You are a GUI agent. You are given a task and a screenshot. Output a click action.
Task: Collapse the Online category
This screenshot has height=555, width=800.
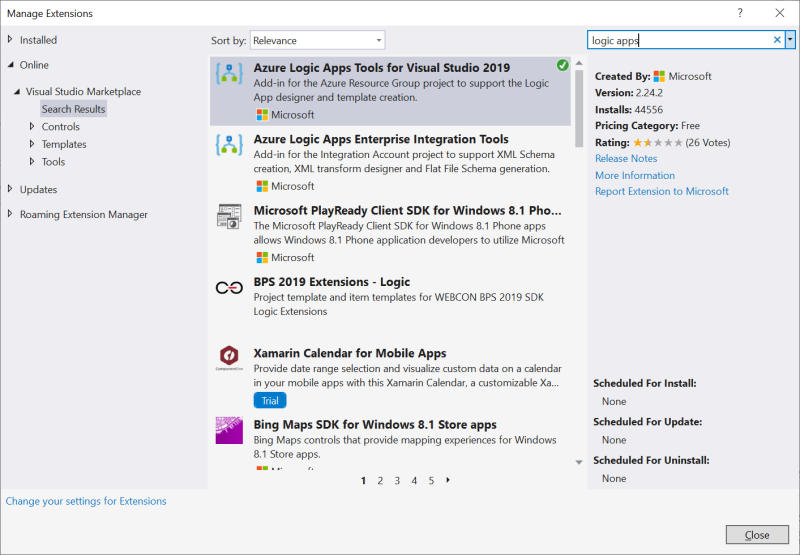tap(10, 65)
